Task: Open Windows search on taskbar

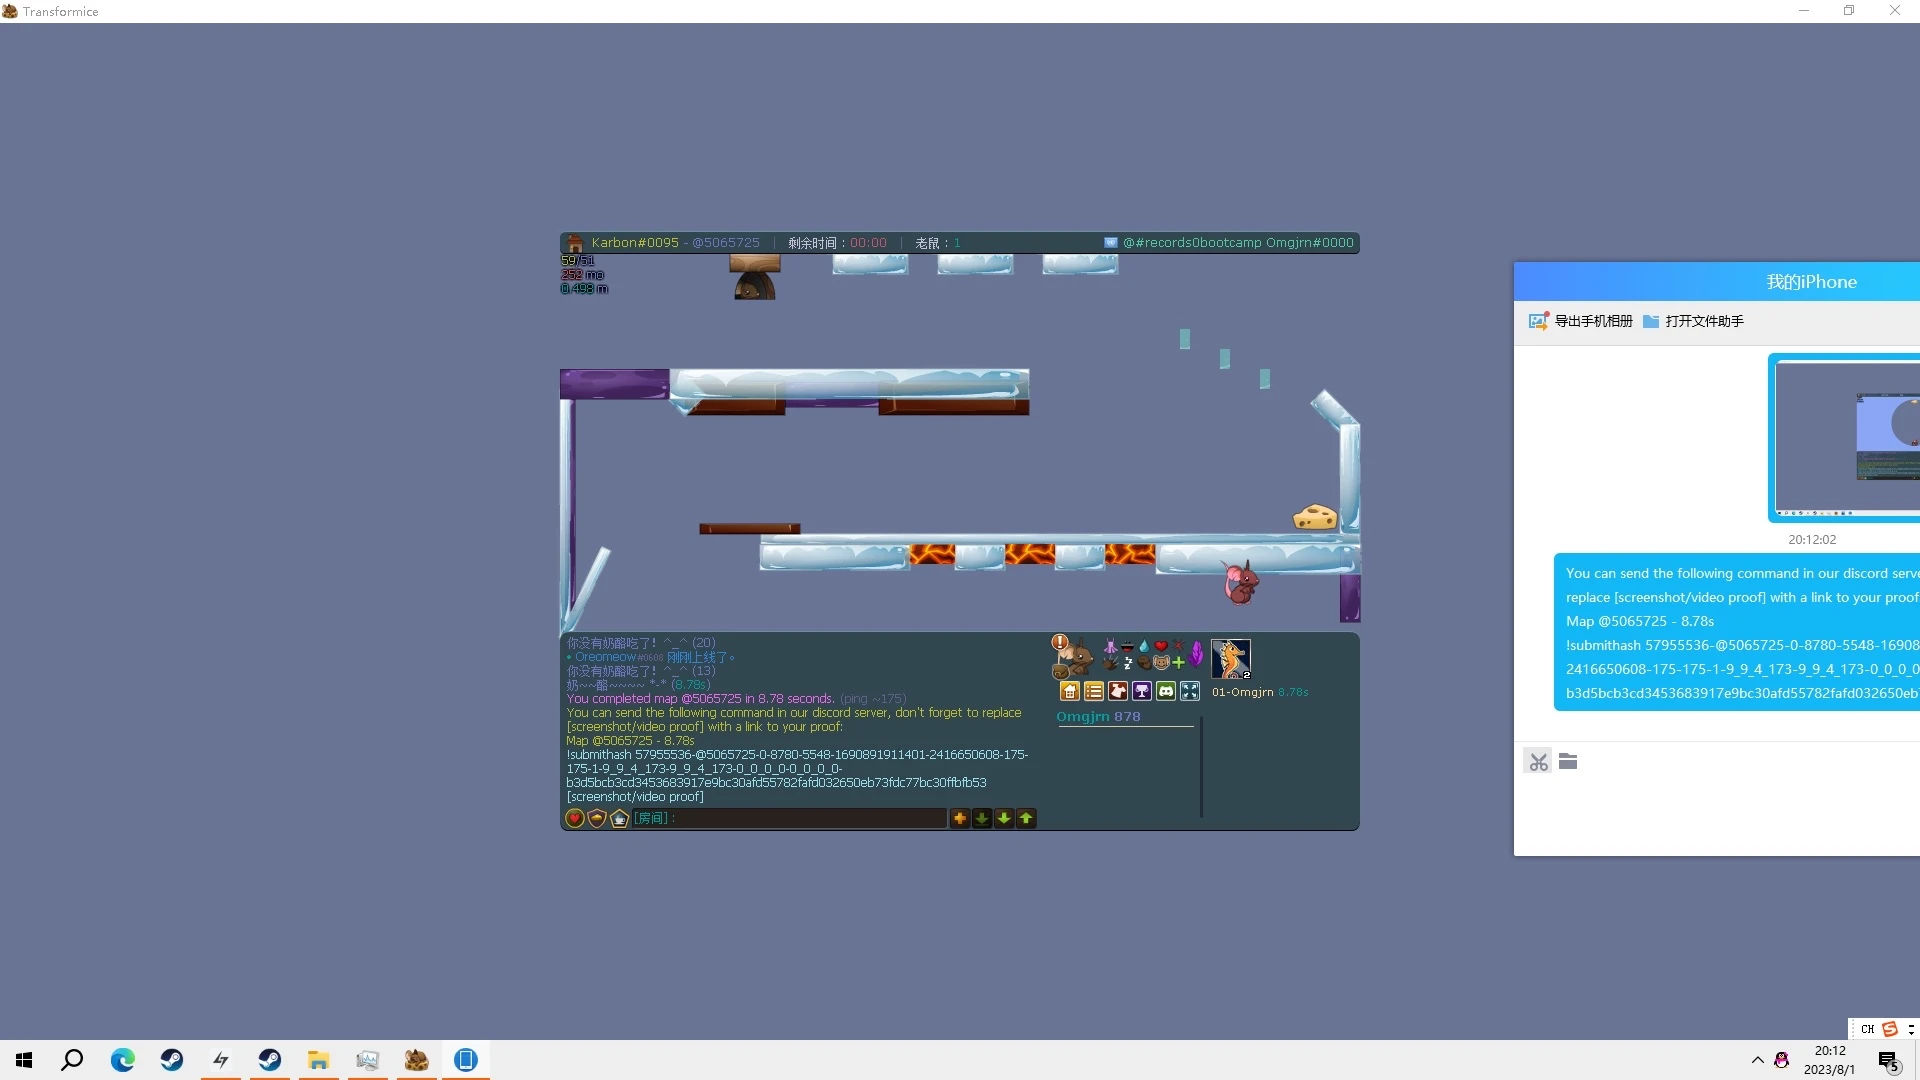Action: [72, 1060]
